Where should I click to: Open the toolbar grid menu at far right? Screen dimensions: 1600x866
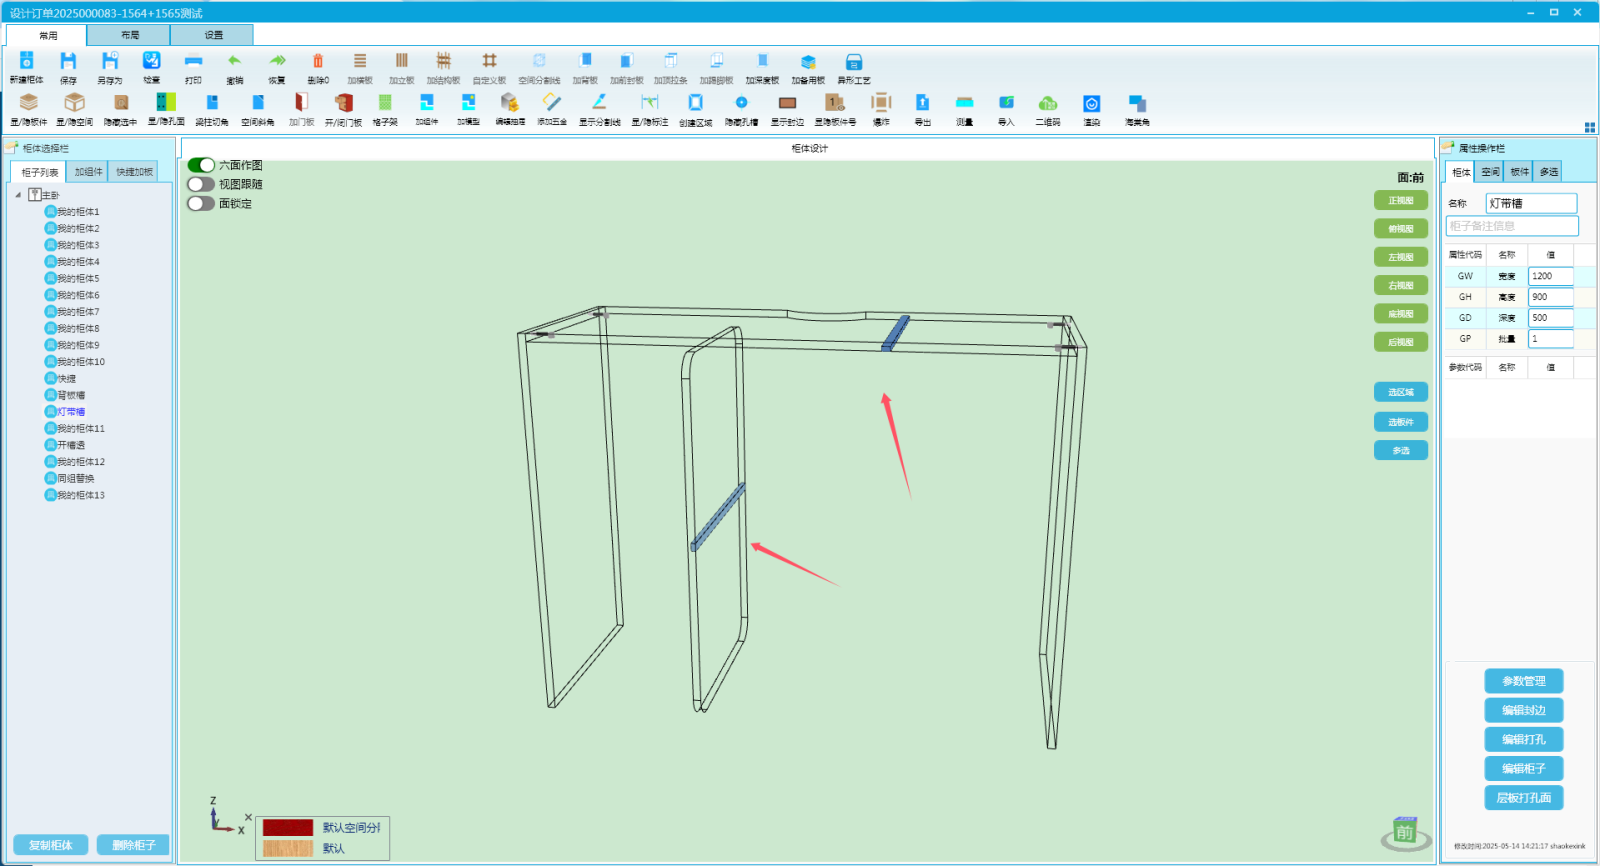coord(1590,127)
